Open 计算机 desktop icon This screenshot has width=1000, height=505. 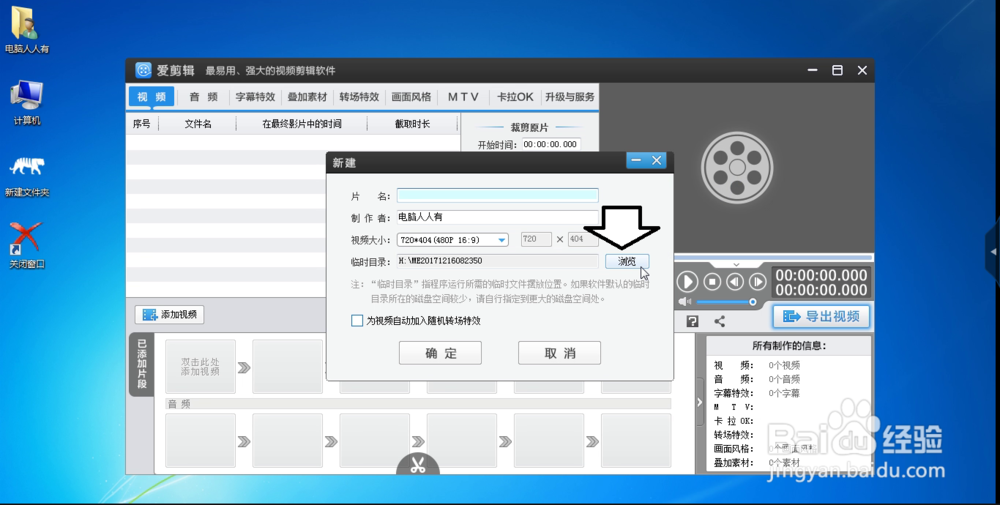[x=26, y=102]
